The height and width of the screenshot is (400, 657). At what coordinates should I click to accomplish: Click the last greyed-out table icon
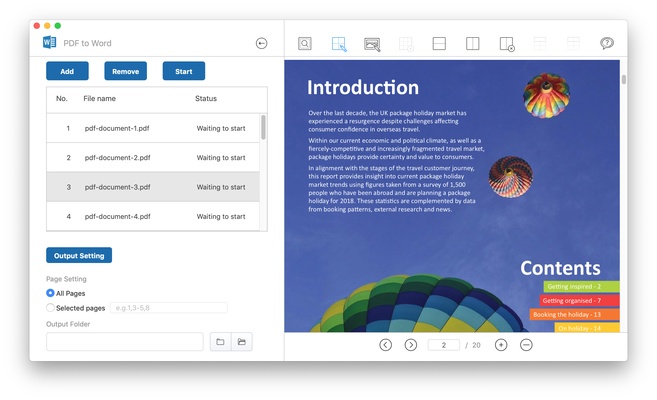(573, 44)
